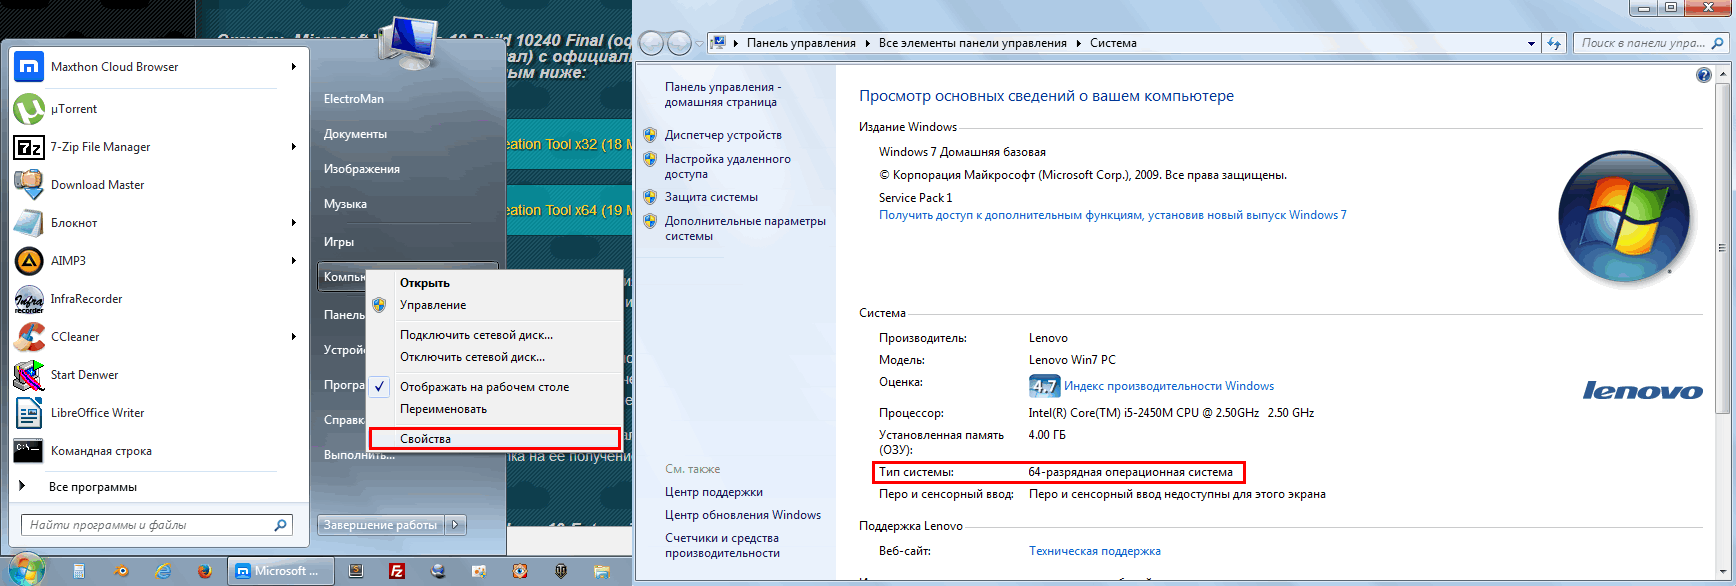Image resolution: width=1736 pixels, height=586 pixels.
Task: Open Счетчики и средства производительности link
Action: pos(722,545)
